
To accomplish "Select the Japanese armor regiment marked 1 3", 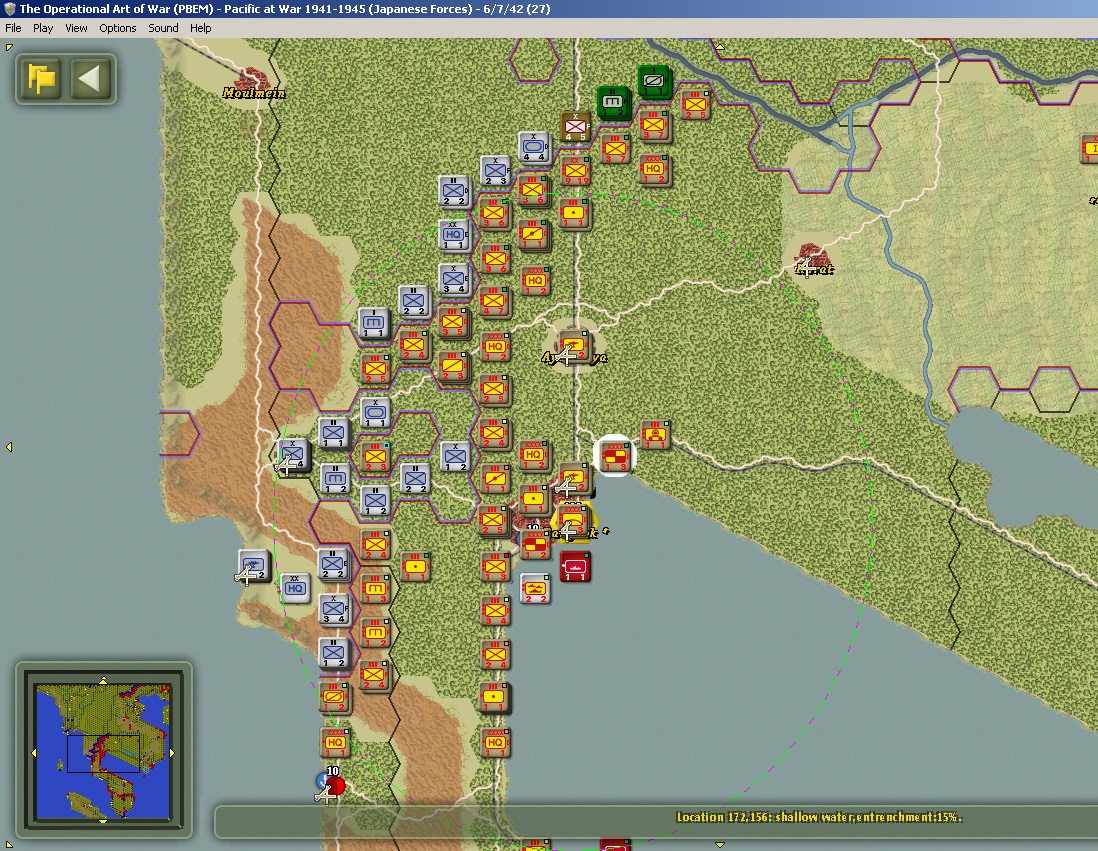I will [x=375, y=588].
